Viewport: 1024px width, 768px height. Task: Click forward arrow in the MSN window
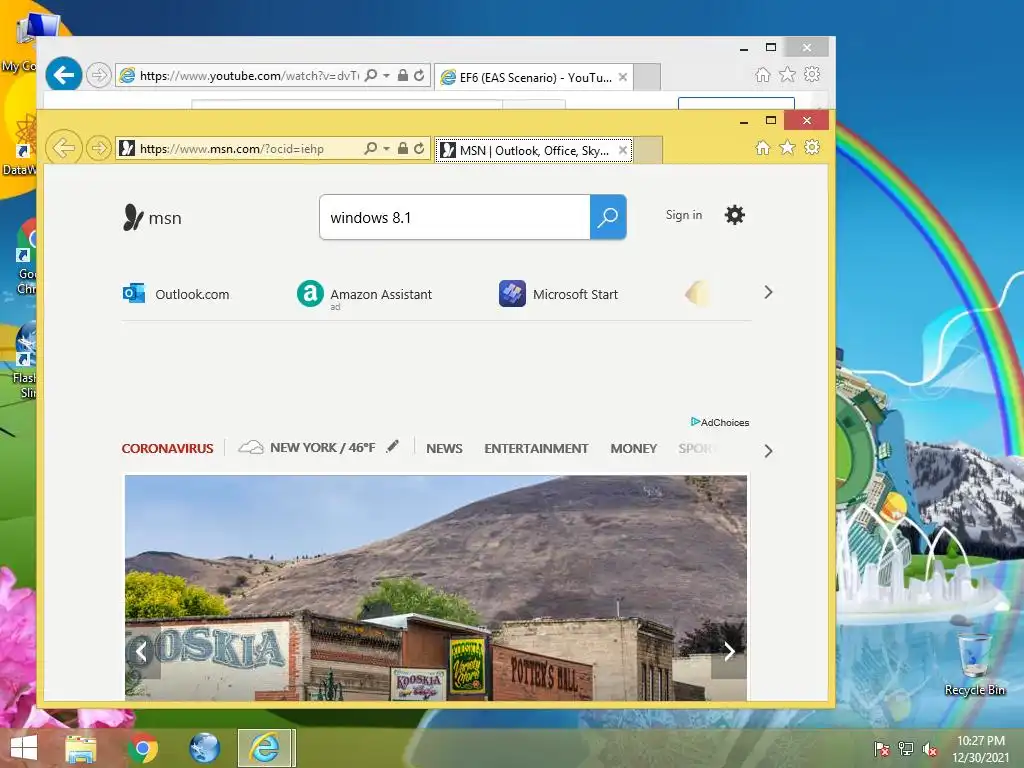pyautogui.click(x=99, y=149)
